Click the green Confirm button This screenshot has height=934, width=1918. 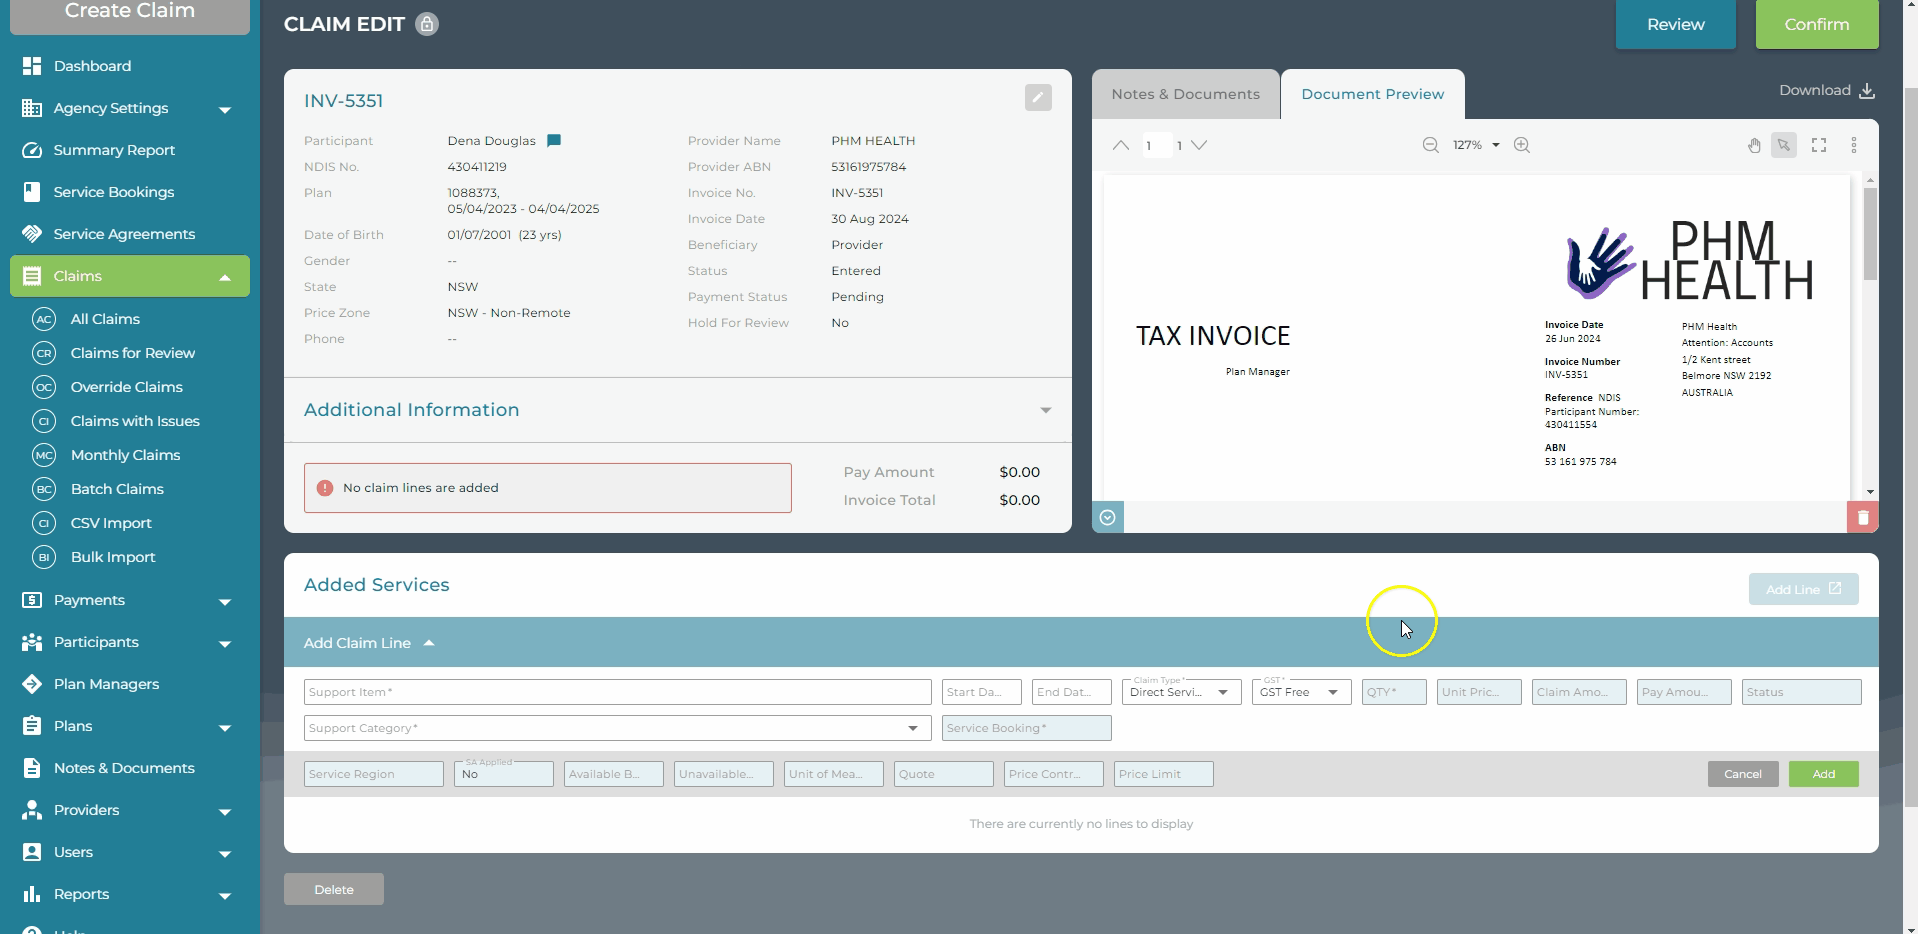pos(1816,24)
